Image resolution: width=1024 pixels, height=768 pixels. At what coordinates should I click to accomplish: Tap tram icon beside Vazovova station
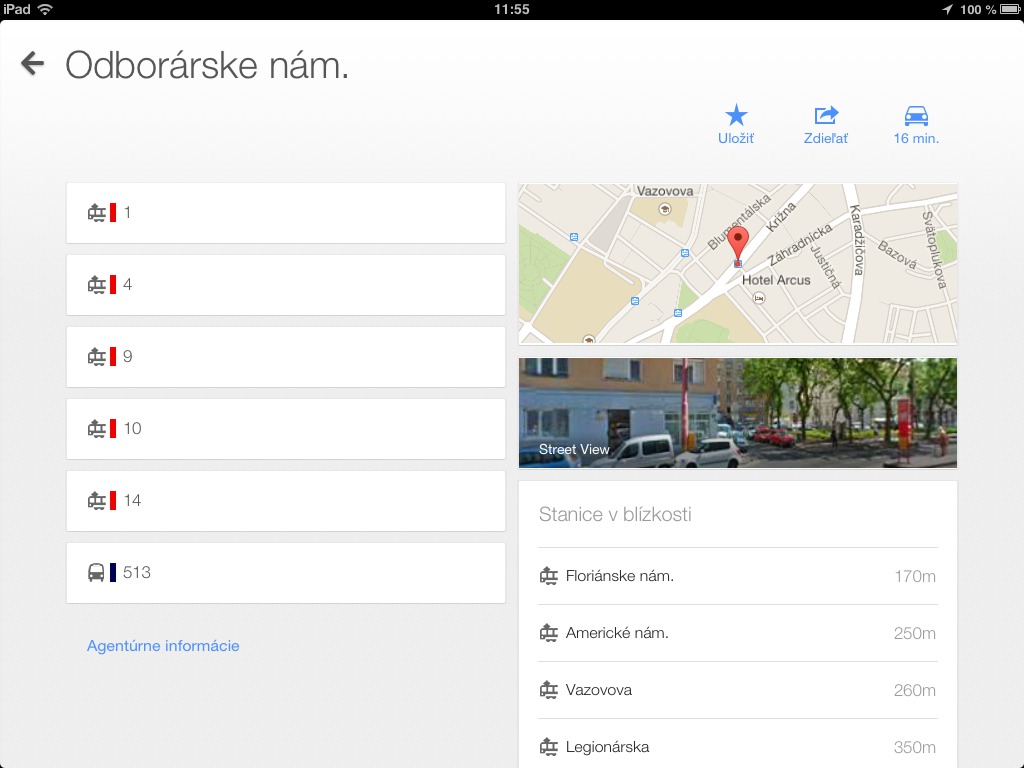pyautogui.click(x=549, y=690)
